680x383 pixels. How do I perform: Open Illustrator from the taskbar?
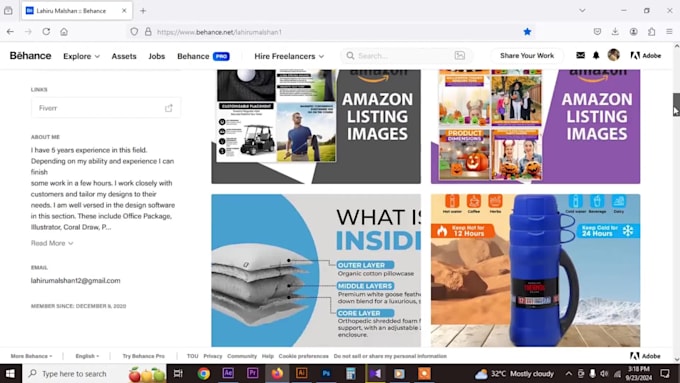tap(301, 373)
